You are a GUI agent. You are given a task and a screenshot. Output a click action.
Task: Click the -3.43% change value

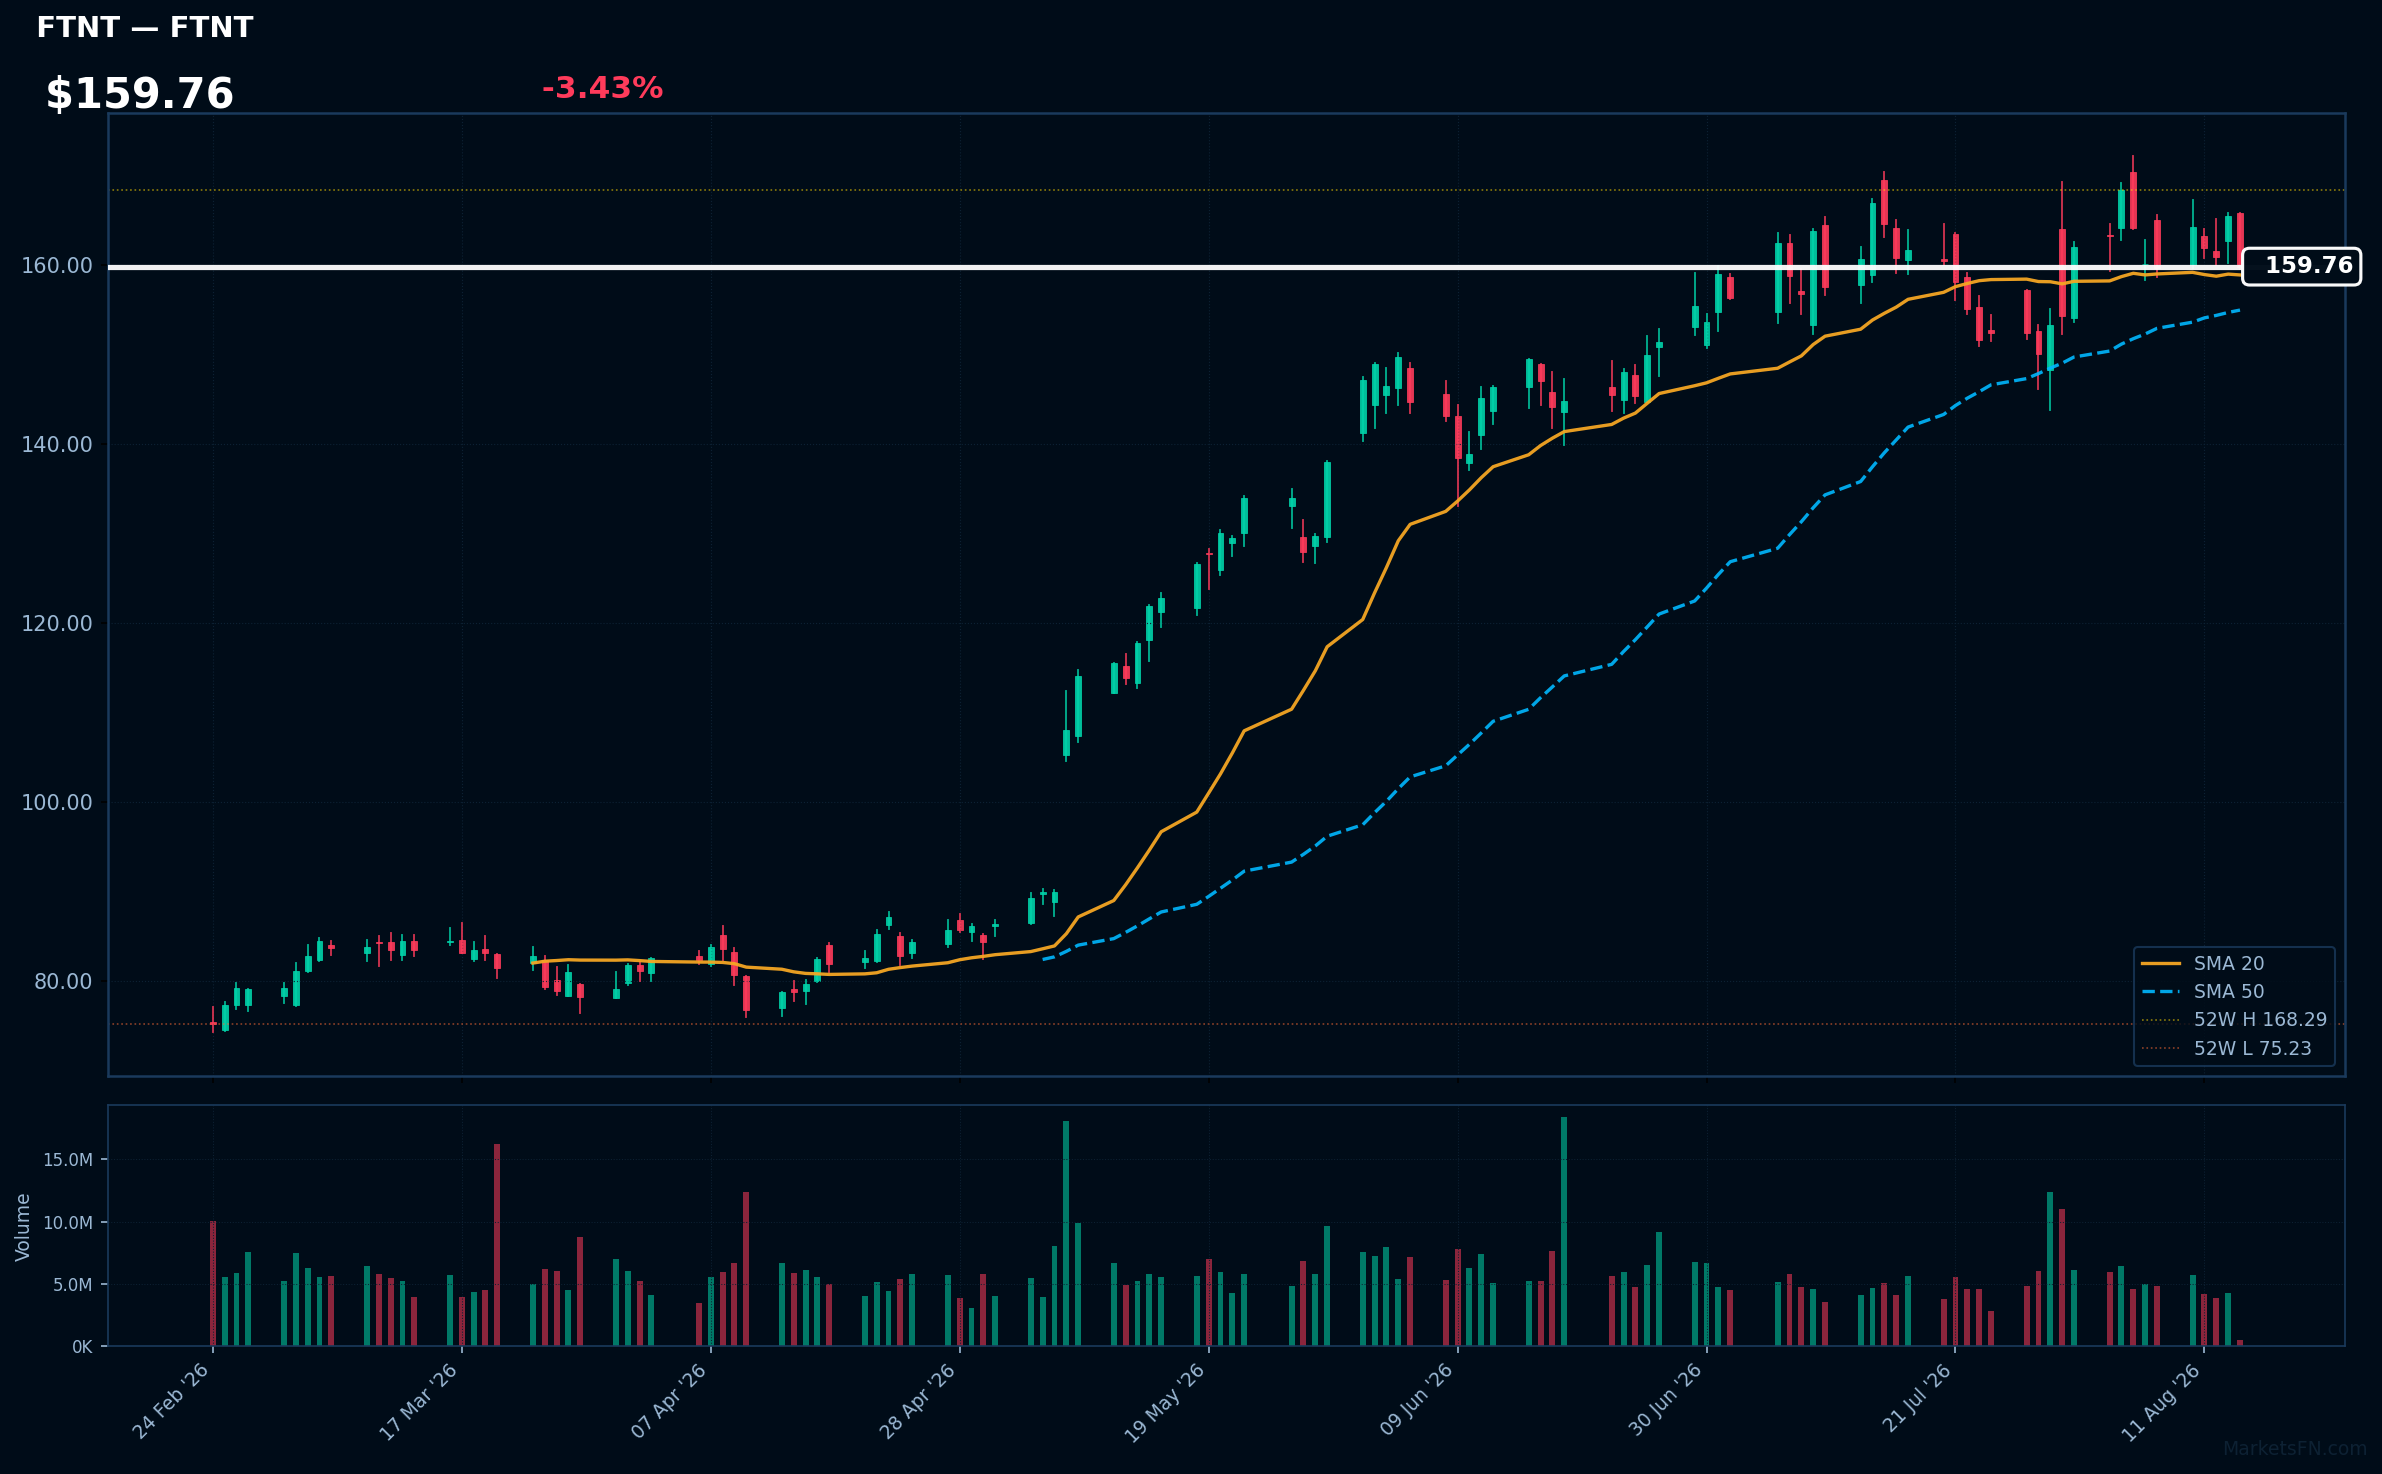point(602,89)
